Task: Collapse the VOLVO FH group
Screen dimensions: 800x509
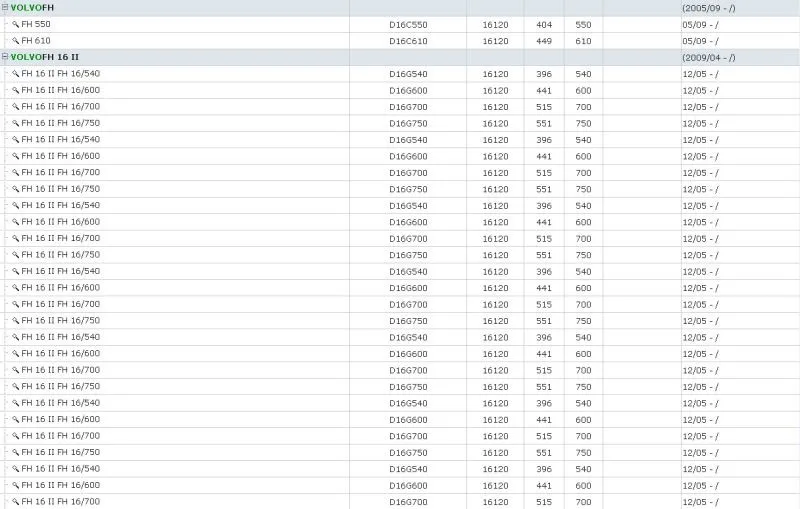Action: click(5, 8)
